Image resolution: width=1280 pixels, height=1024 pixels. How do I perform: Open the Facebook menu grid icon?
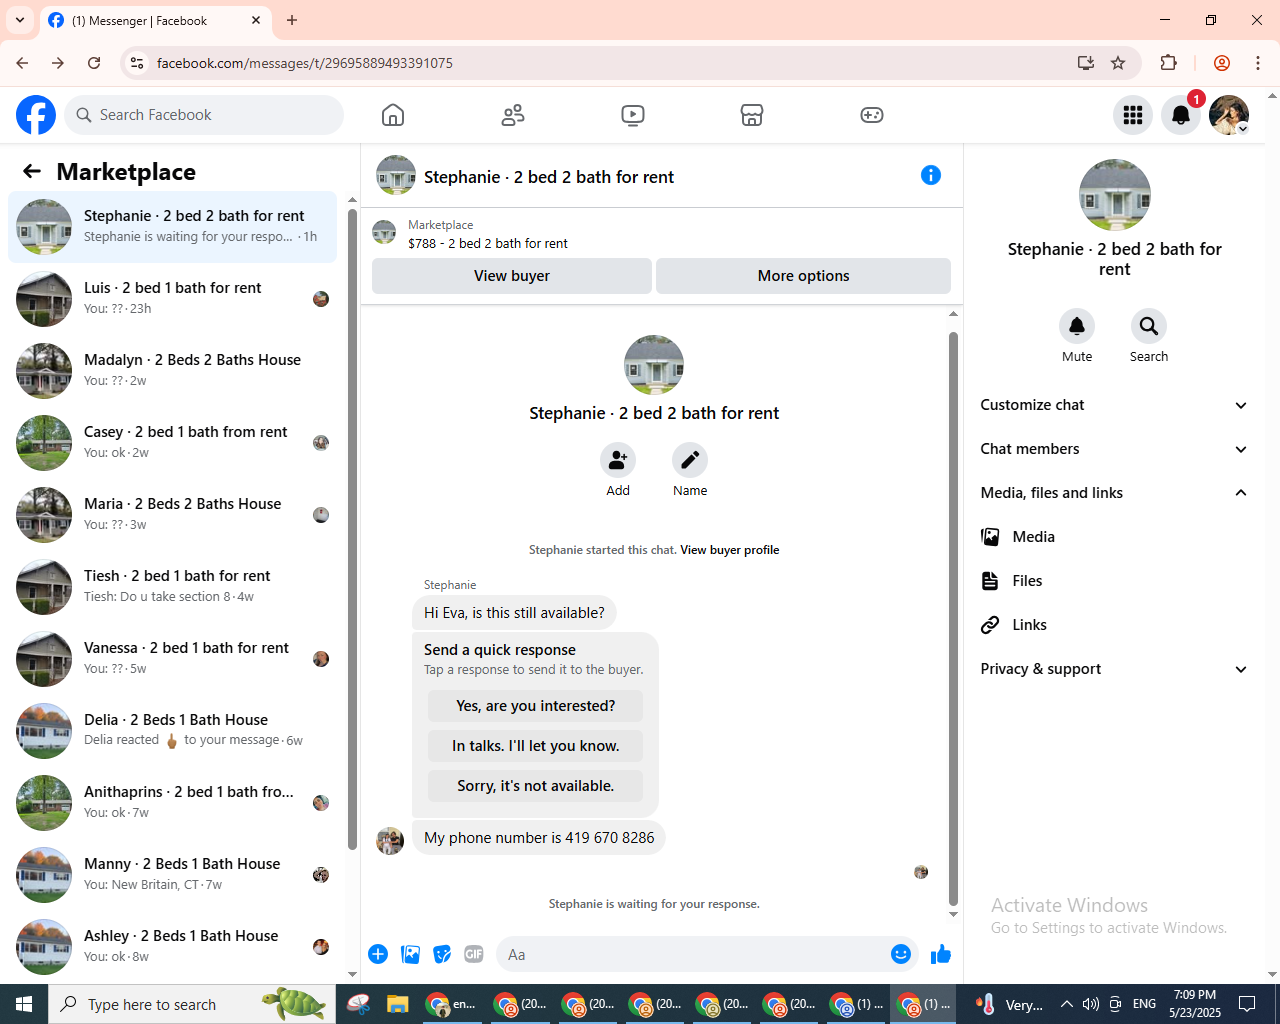pos(1133,115)
